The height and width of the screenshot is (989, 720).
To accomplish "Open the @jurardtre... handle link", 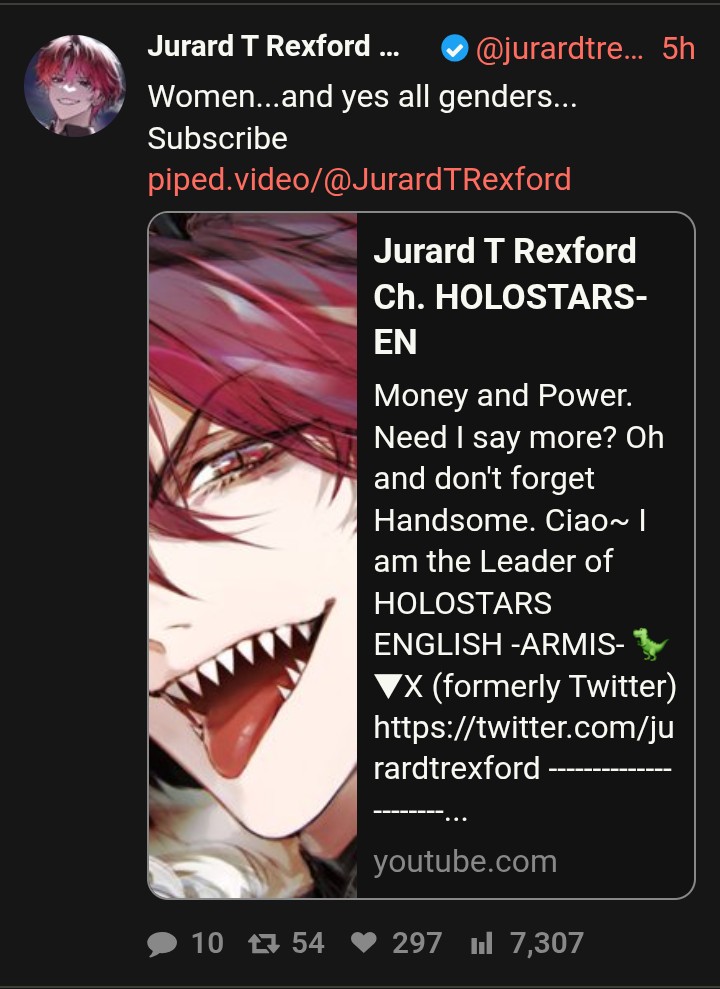I will tap(559, 49).
